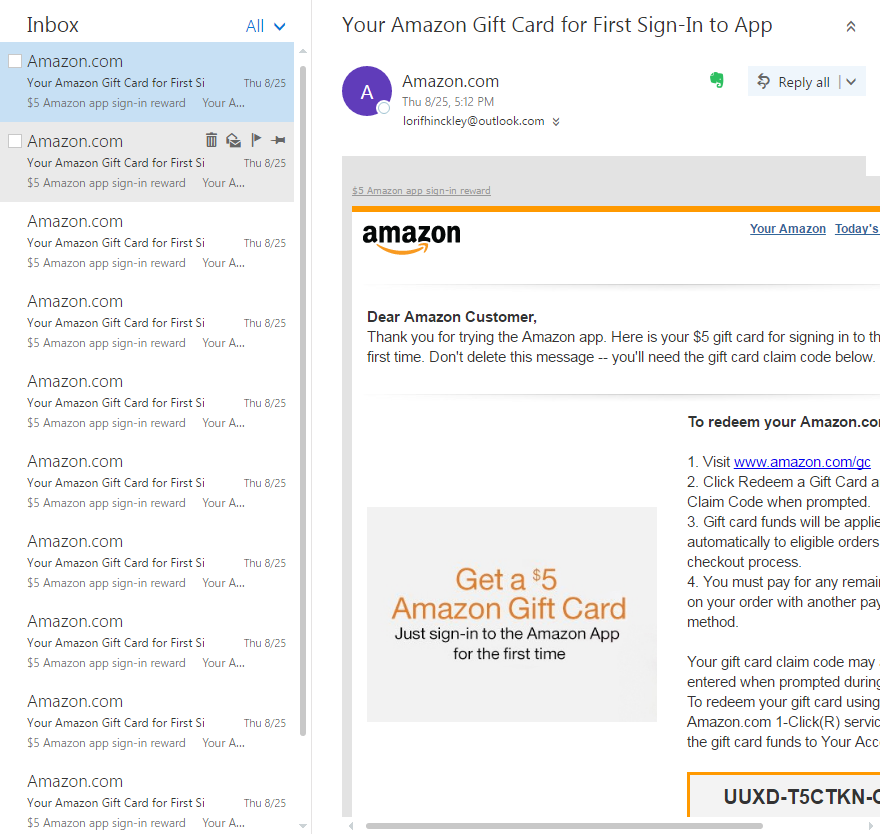Pin the hovered Amazon.com email
Viewport: 884px width, 834px height.
coord(278,141)
